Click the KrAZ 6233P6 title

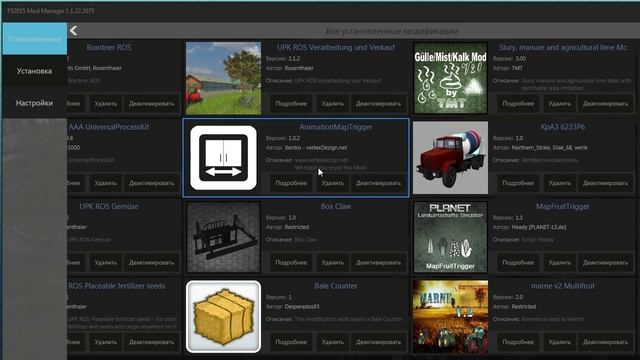(562, 127)
